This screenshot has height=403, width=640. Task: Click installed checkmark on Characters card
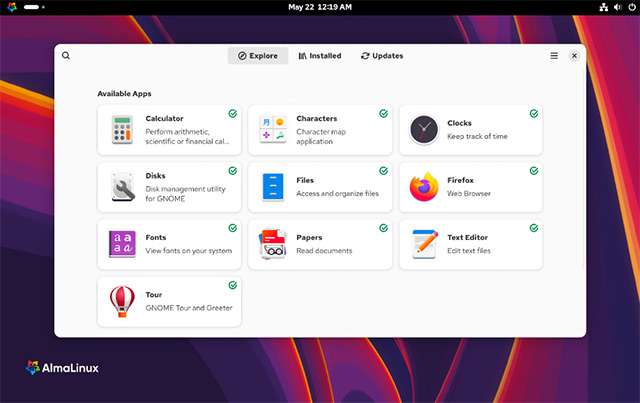[x=383, y=114]
